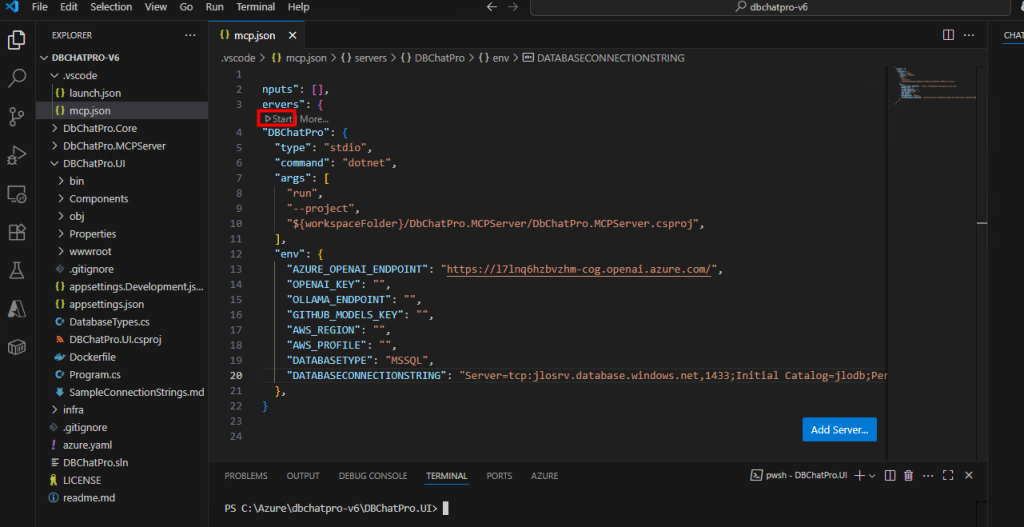Open the Search view icon

tap(16, 78)
